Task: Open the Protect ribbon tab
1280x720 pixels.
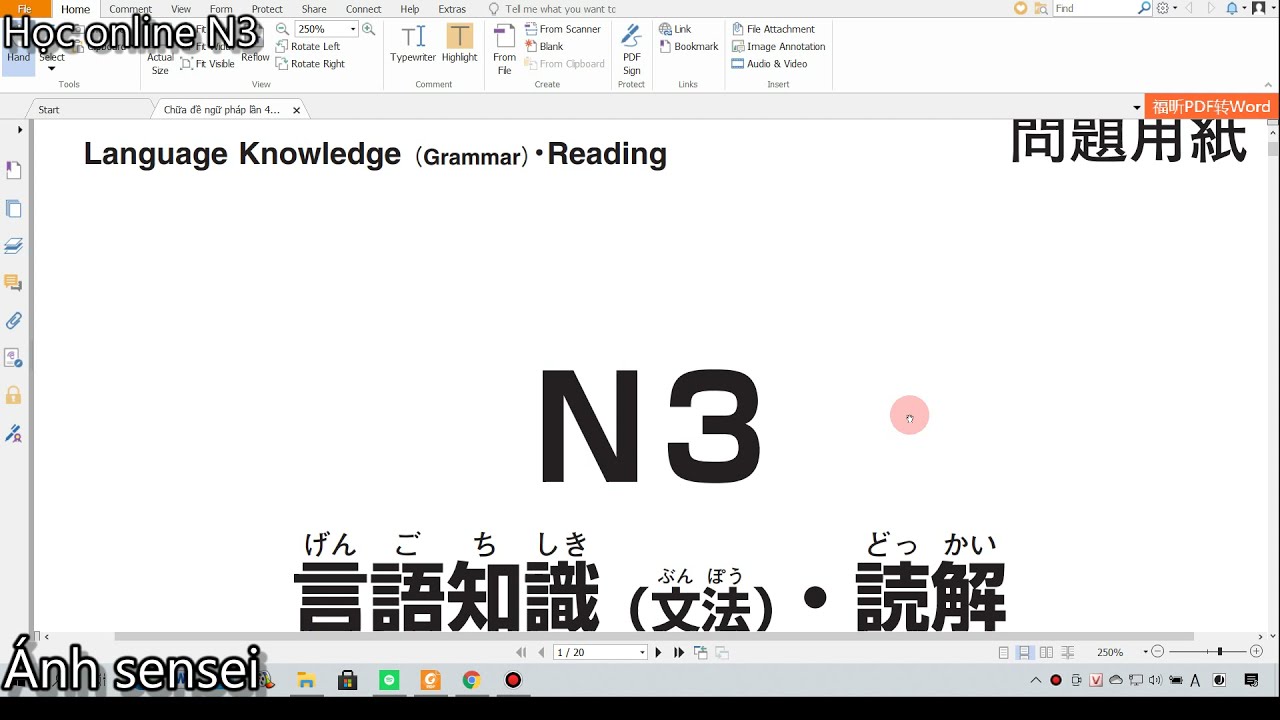Action: pyautogui.click(x=267, y=9)
